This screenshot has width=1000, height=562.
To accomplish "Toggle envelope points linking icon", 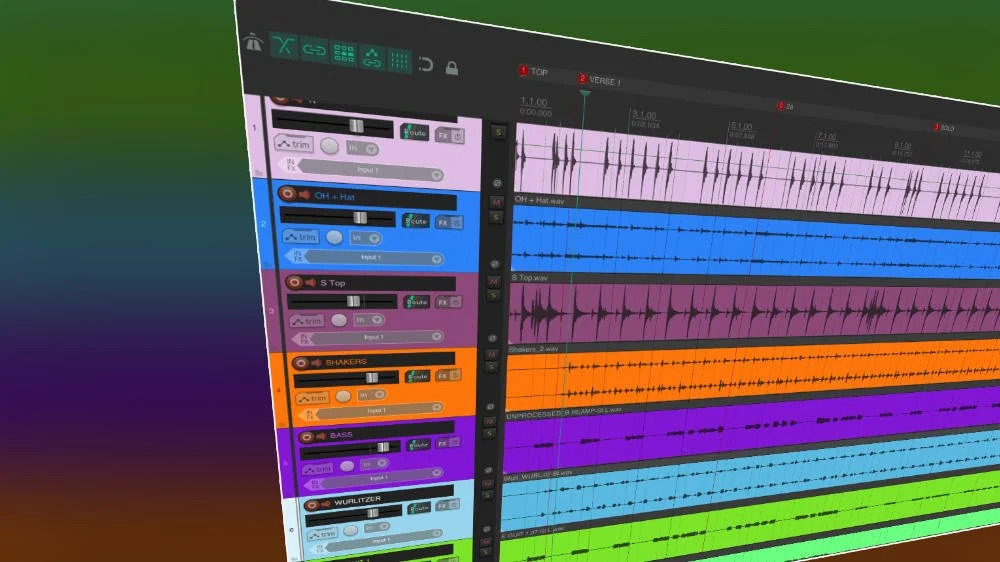I will [372, 58].
